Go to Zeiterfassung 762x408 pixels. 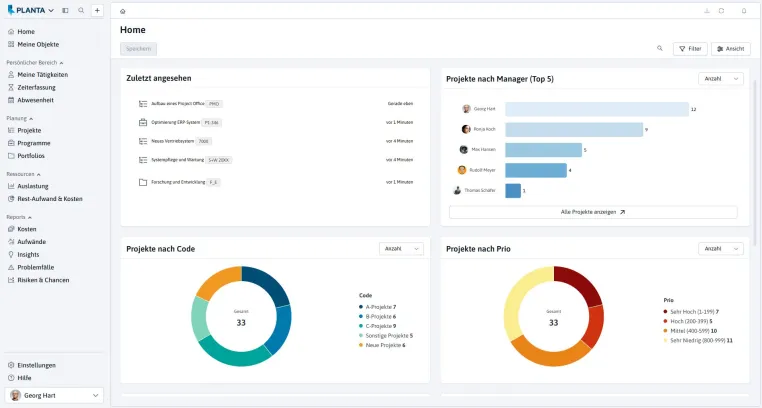(36, 87)
